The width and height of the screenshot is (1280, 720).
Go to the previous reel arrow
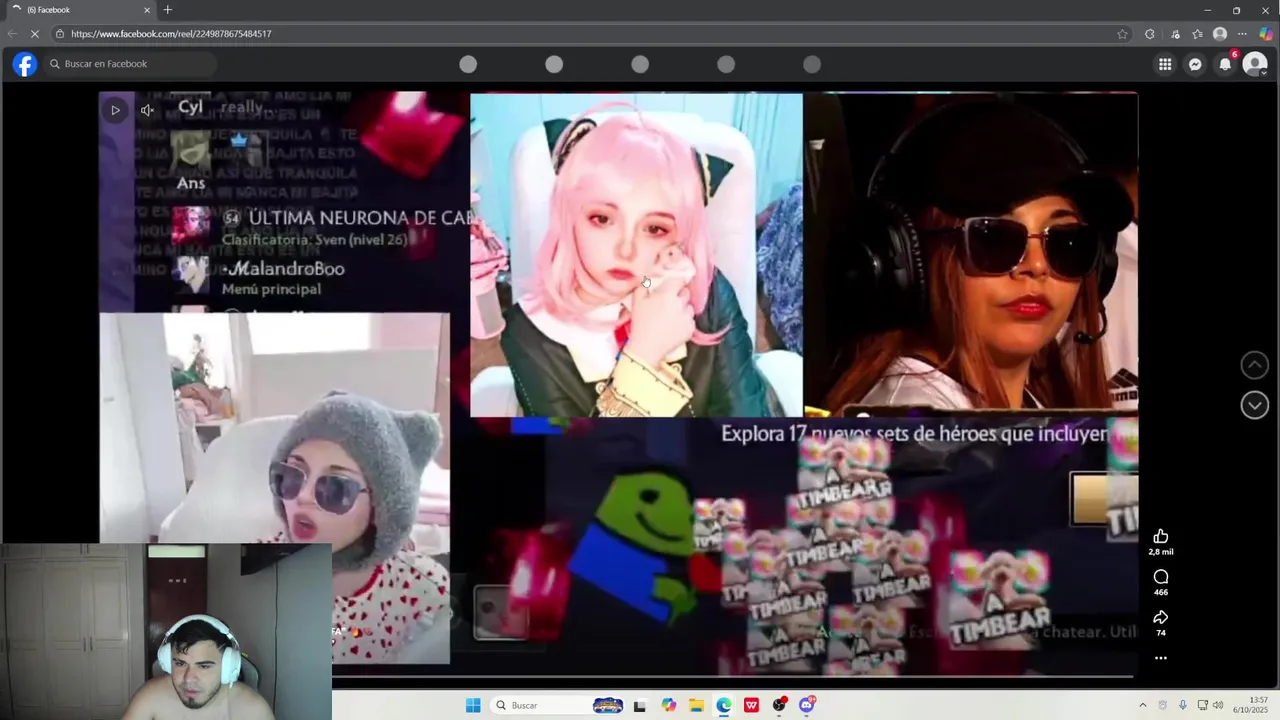point(1255,365)
